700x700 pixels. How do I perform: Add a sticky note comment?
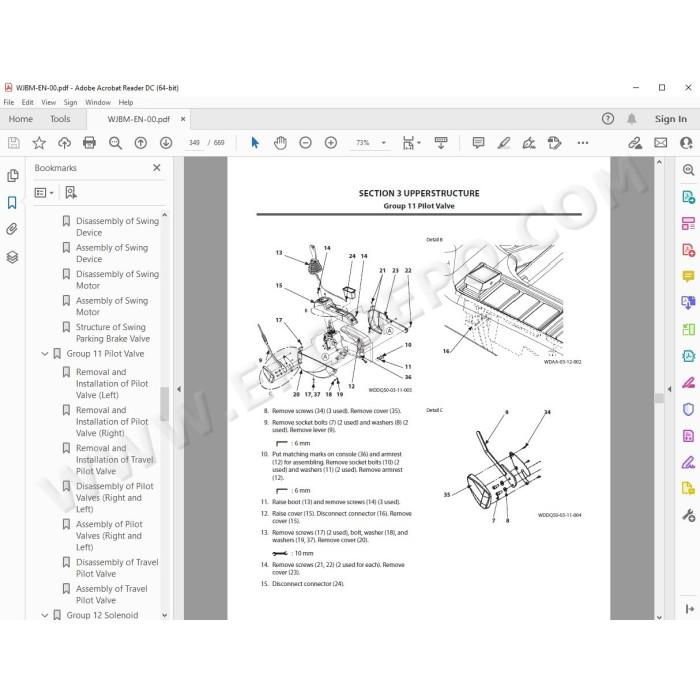click(478, 143)
